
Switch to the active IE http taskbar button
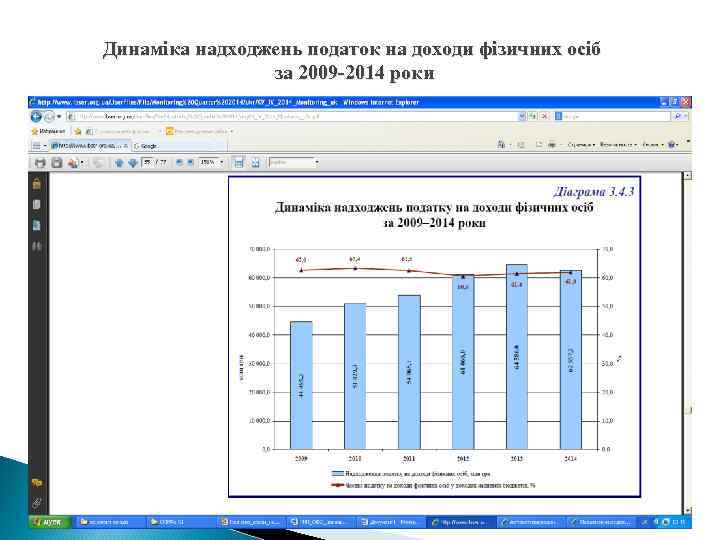[x=461, y=522]
